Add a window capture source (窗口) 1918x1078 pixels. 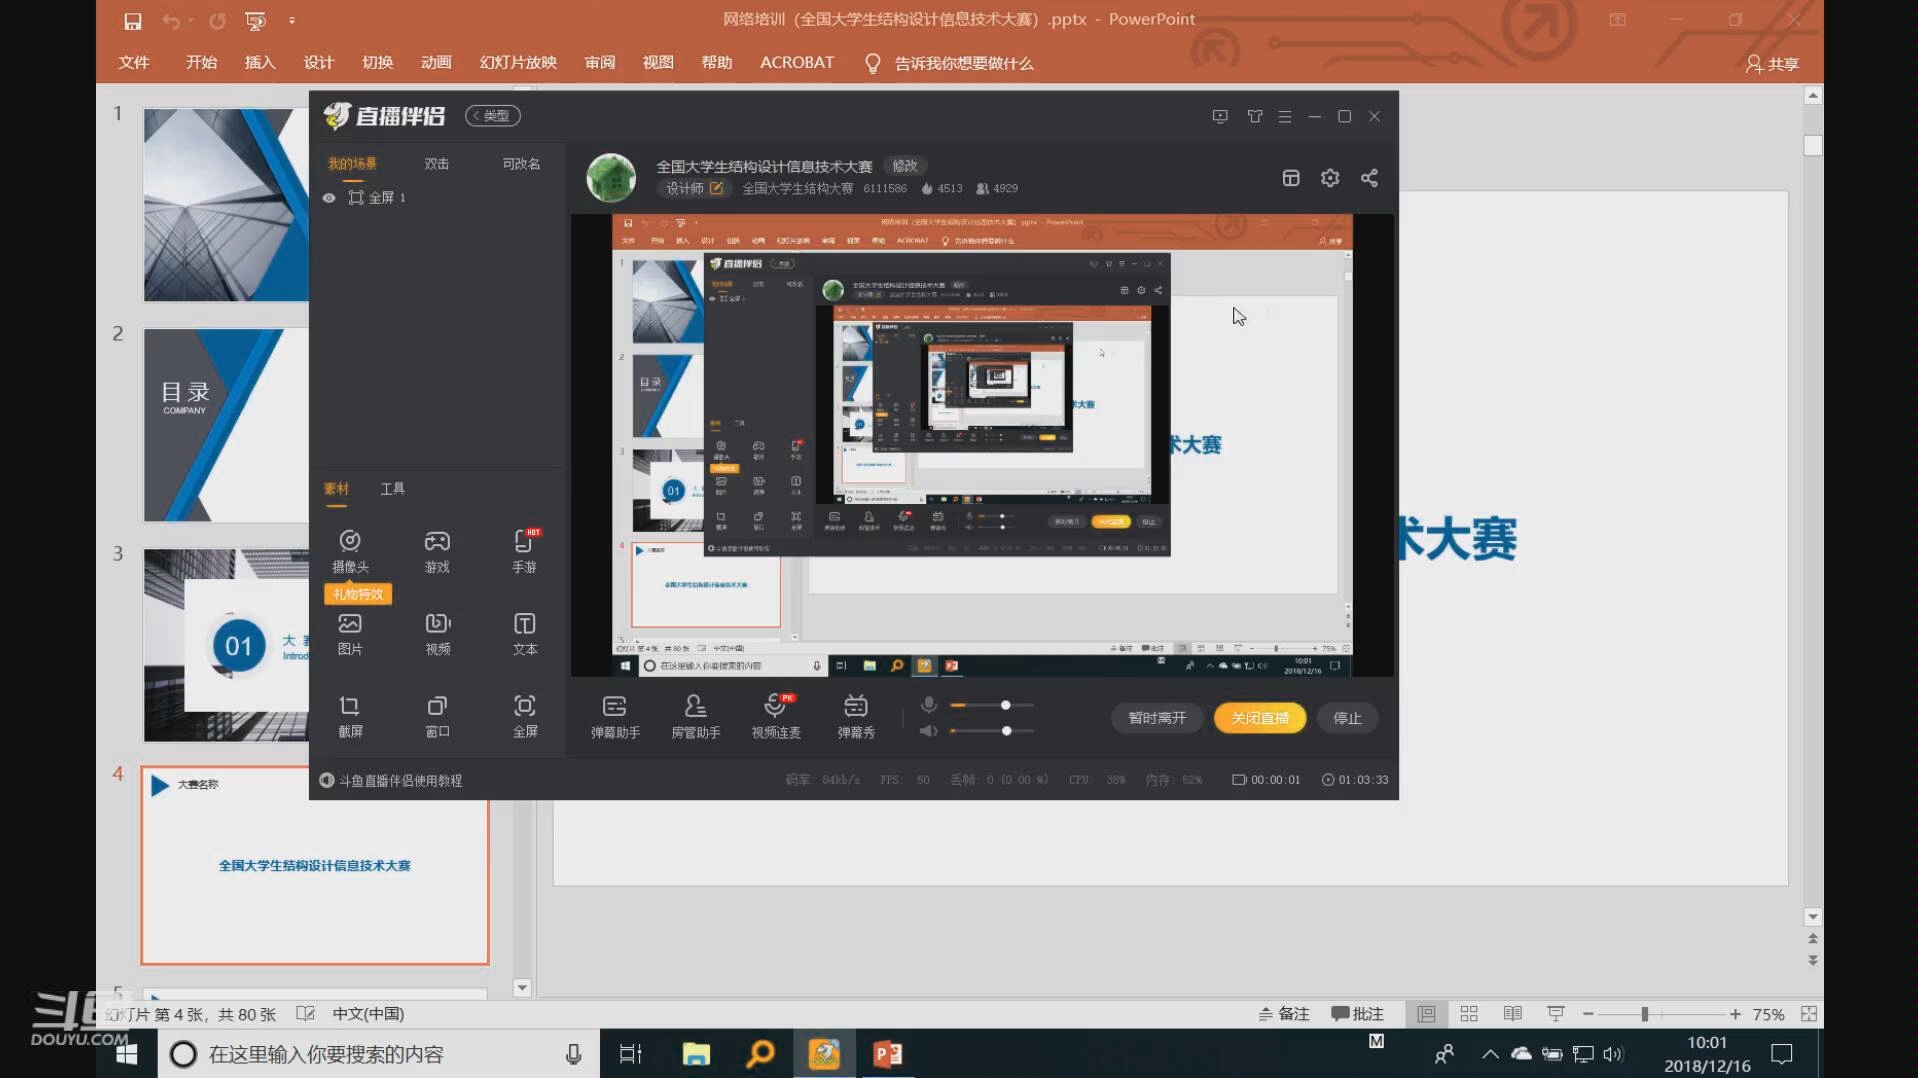point(437,716)
